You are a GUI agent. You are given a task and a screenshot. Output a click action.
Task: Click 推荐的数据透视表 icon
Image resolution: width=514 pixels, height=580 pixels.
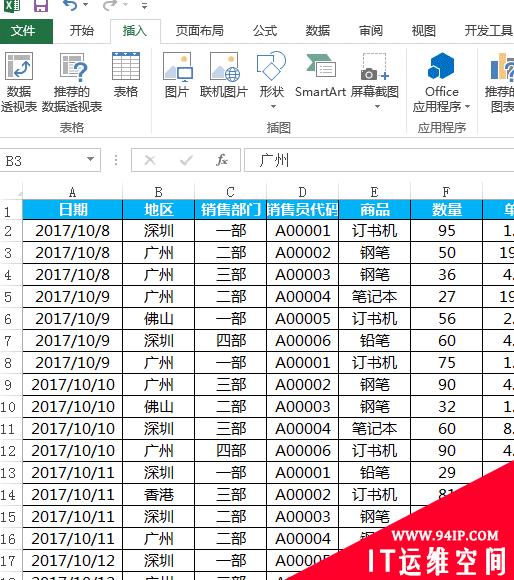pos(72,82)
